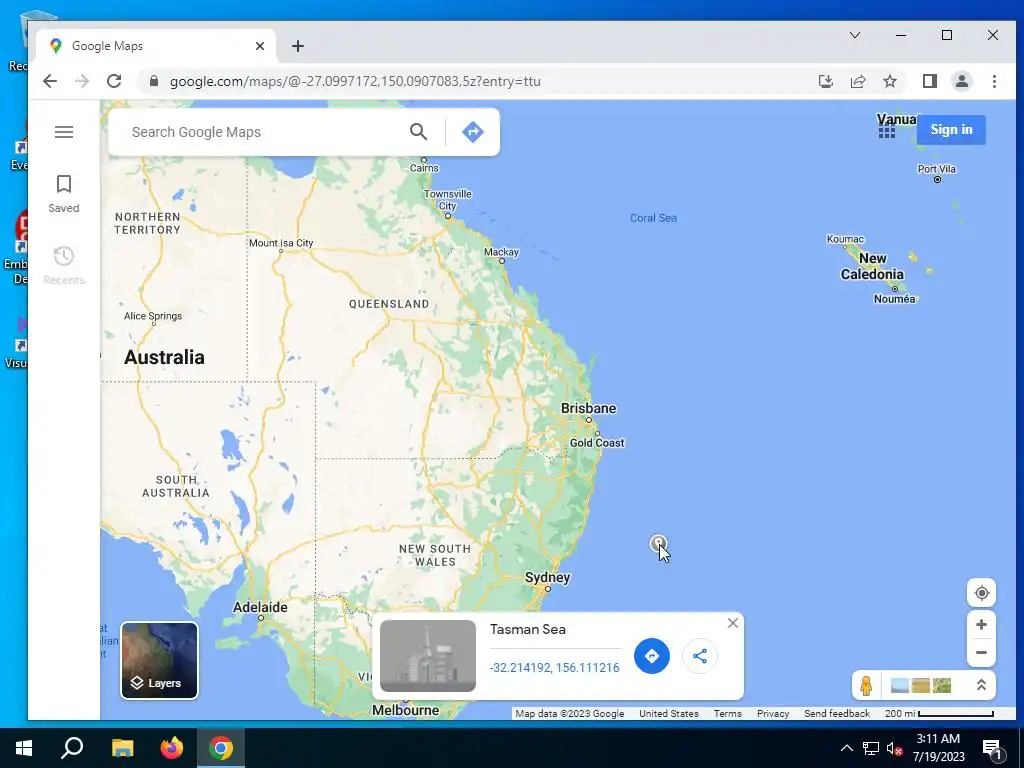Image resolution: width=1024 pixels, height=768 pixels.
Task: Toggle the 200 mi scale bar units
Action: pos(939,714)
